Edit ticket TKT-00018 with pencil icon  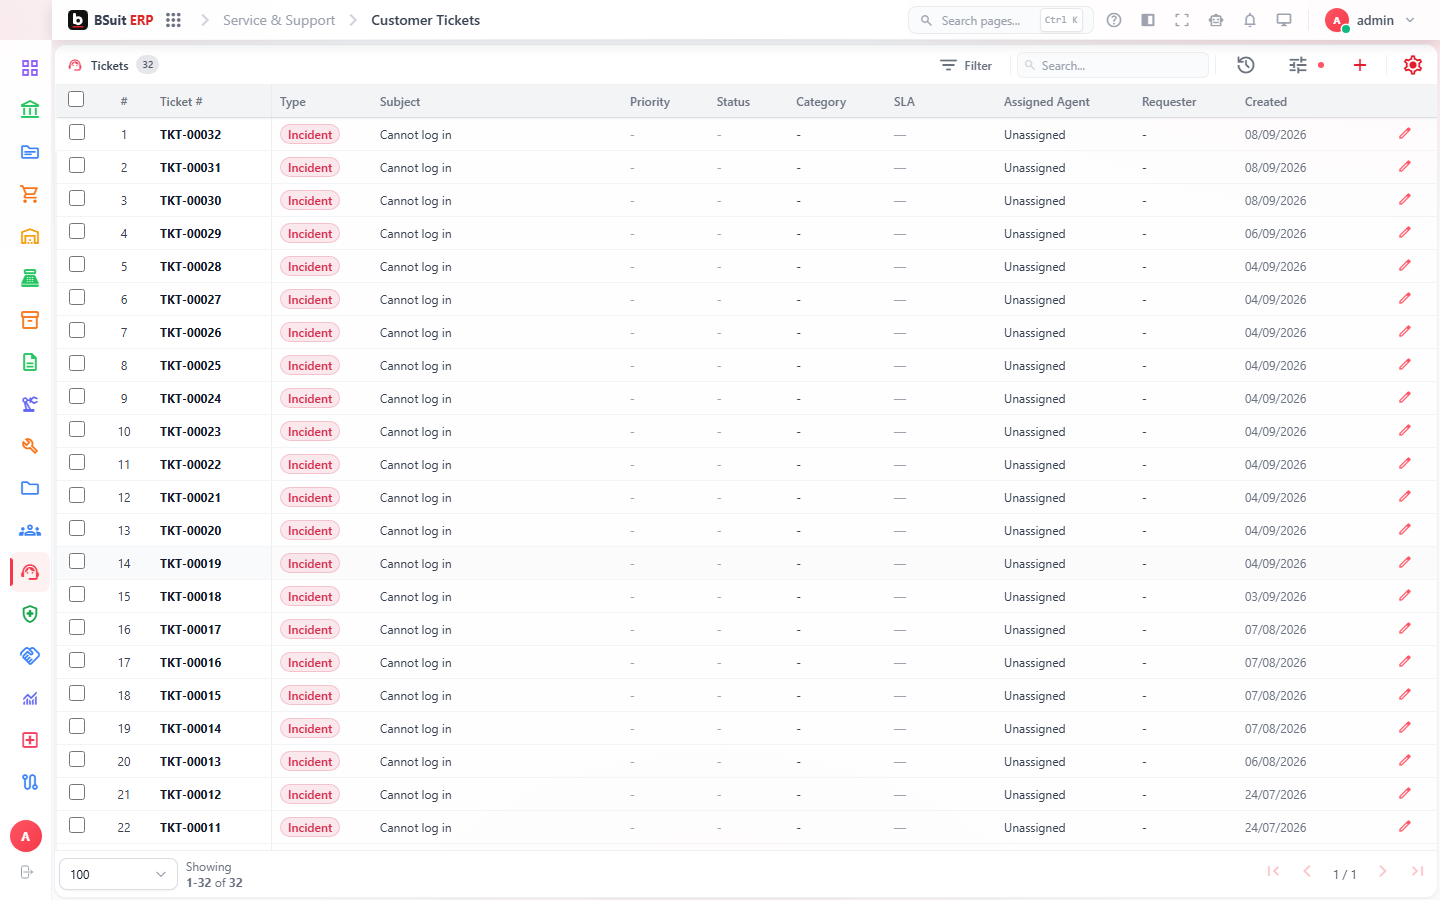pyautogui.click(x=1405, y=596)
